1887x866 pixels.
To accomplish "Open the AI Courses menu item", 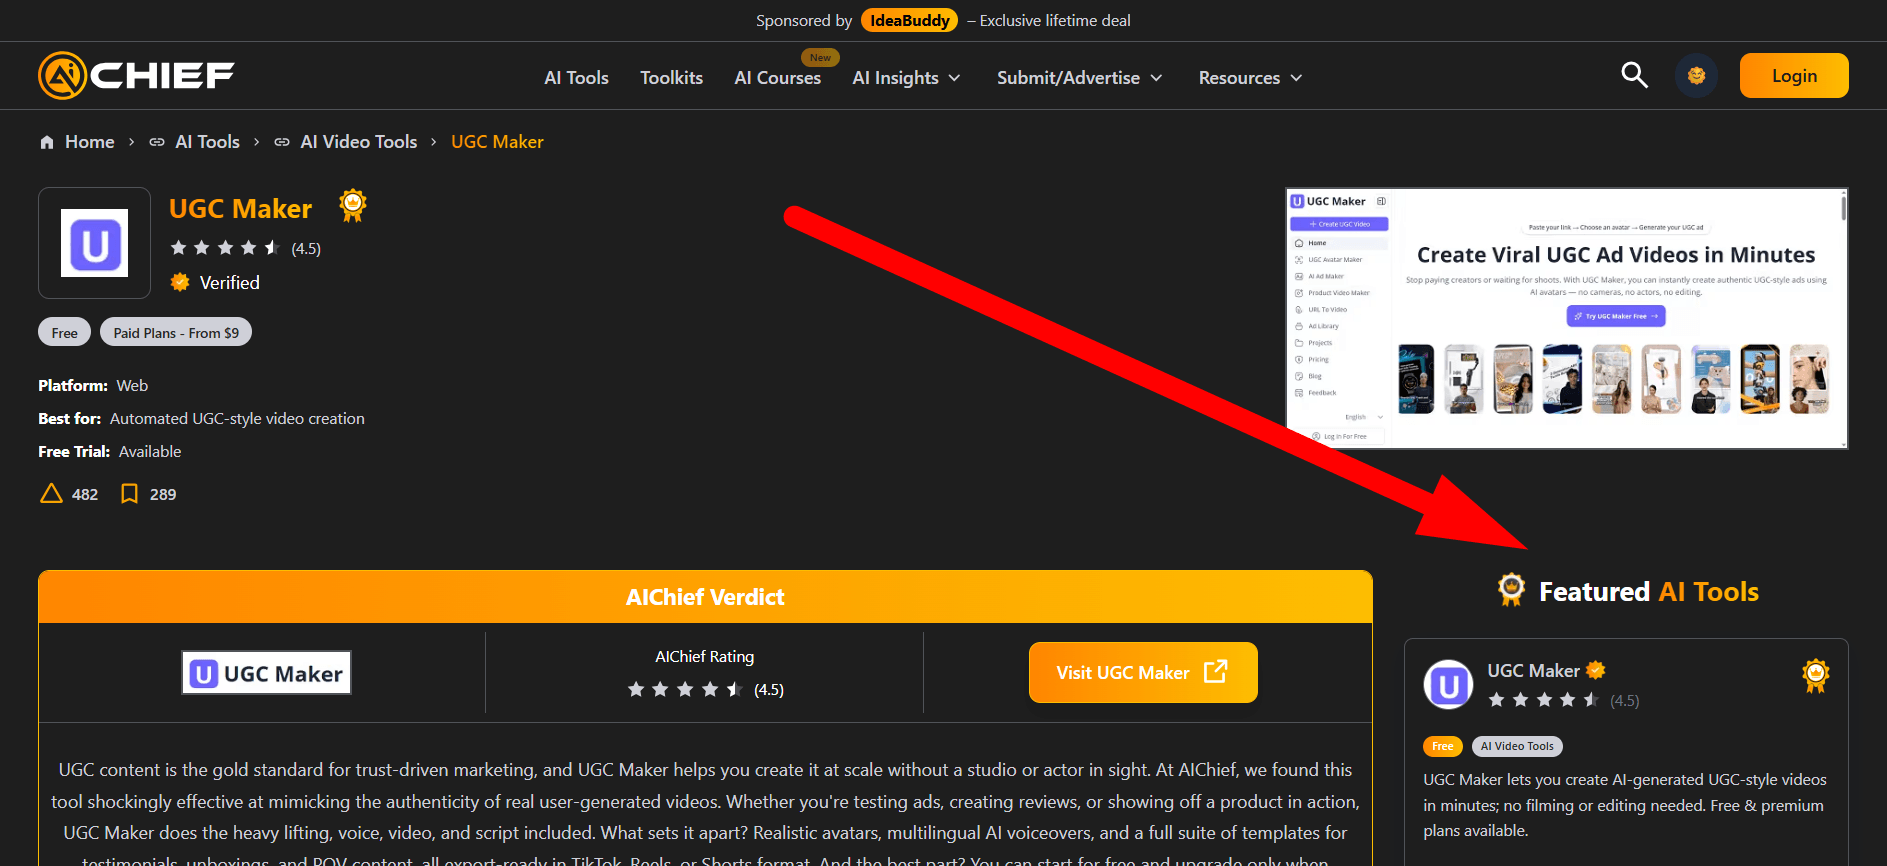I will (x=777, y=78).
